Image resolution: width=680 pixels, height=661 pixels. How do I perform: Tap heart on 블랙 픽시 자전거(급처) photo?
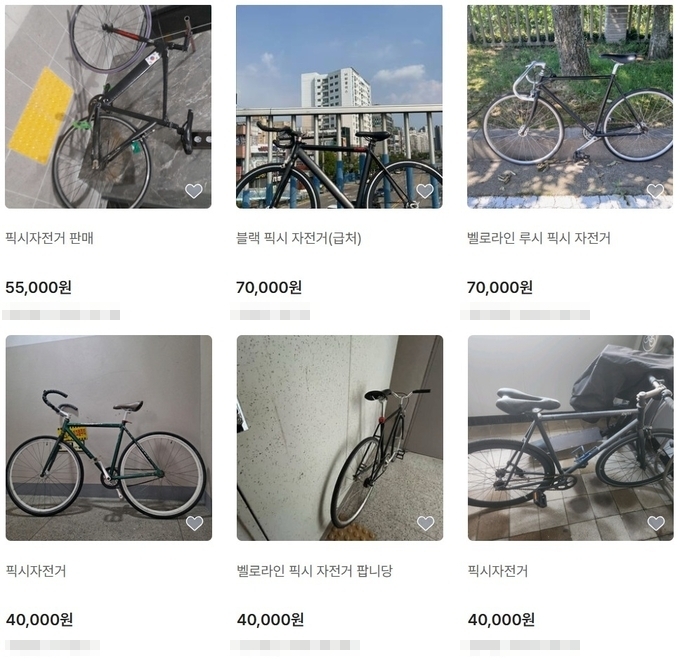(425, 191)
